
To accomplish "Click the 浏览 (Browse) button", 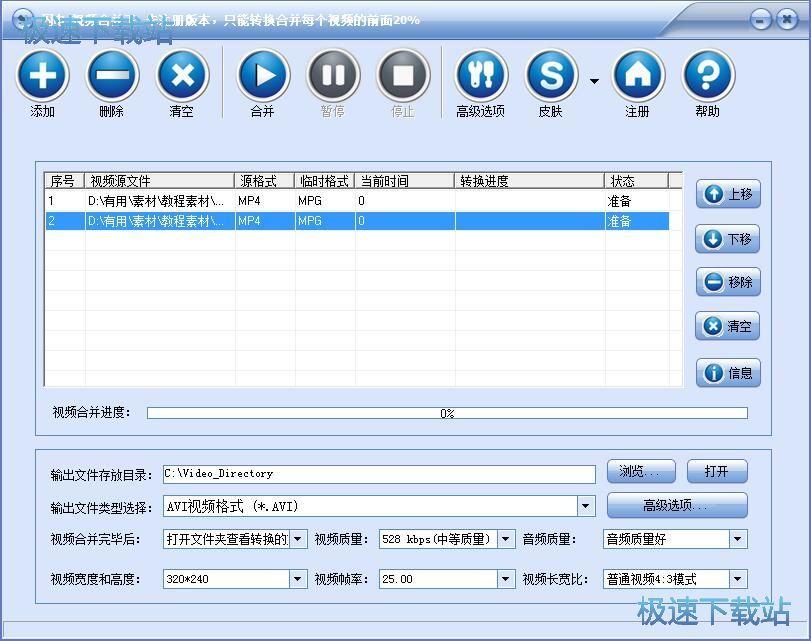I will click(641, 472).
